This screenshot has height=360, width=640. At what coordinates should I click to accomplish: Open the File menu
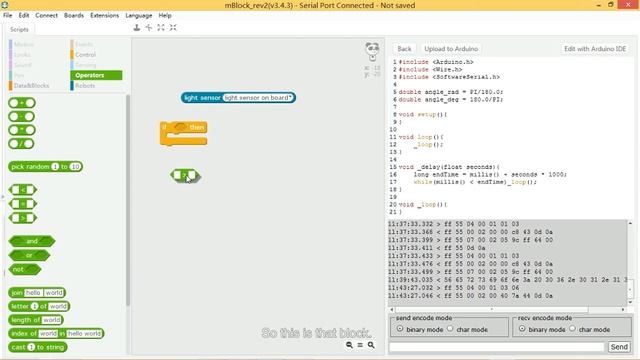8,16
